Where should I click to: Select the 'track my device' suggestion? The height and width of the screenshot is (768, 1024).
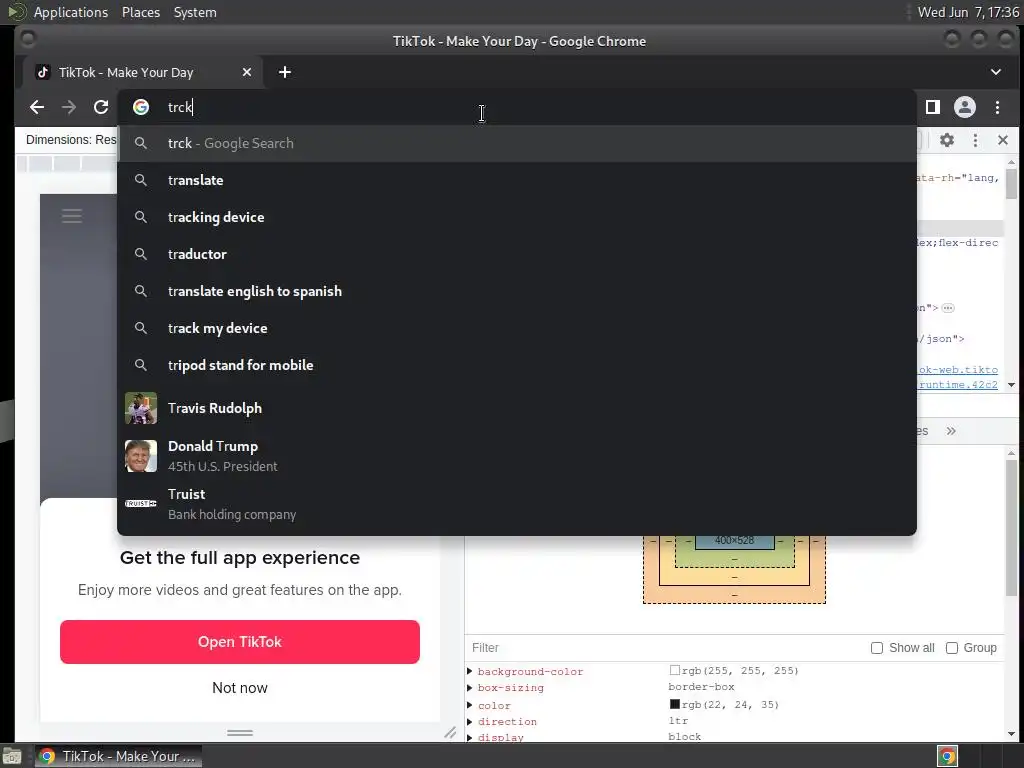[517, 328]
